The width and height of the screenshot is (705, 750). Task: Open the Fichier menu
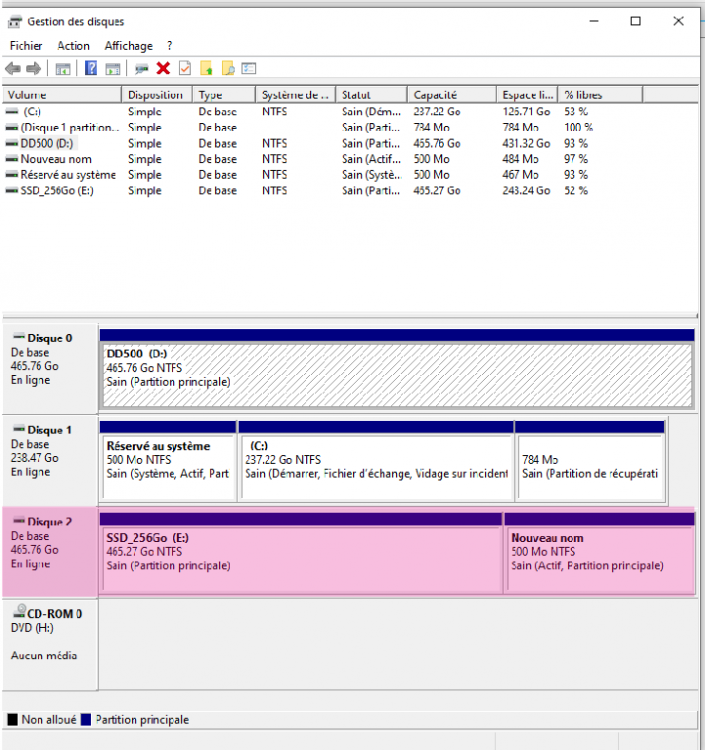(x=26, y=46)
